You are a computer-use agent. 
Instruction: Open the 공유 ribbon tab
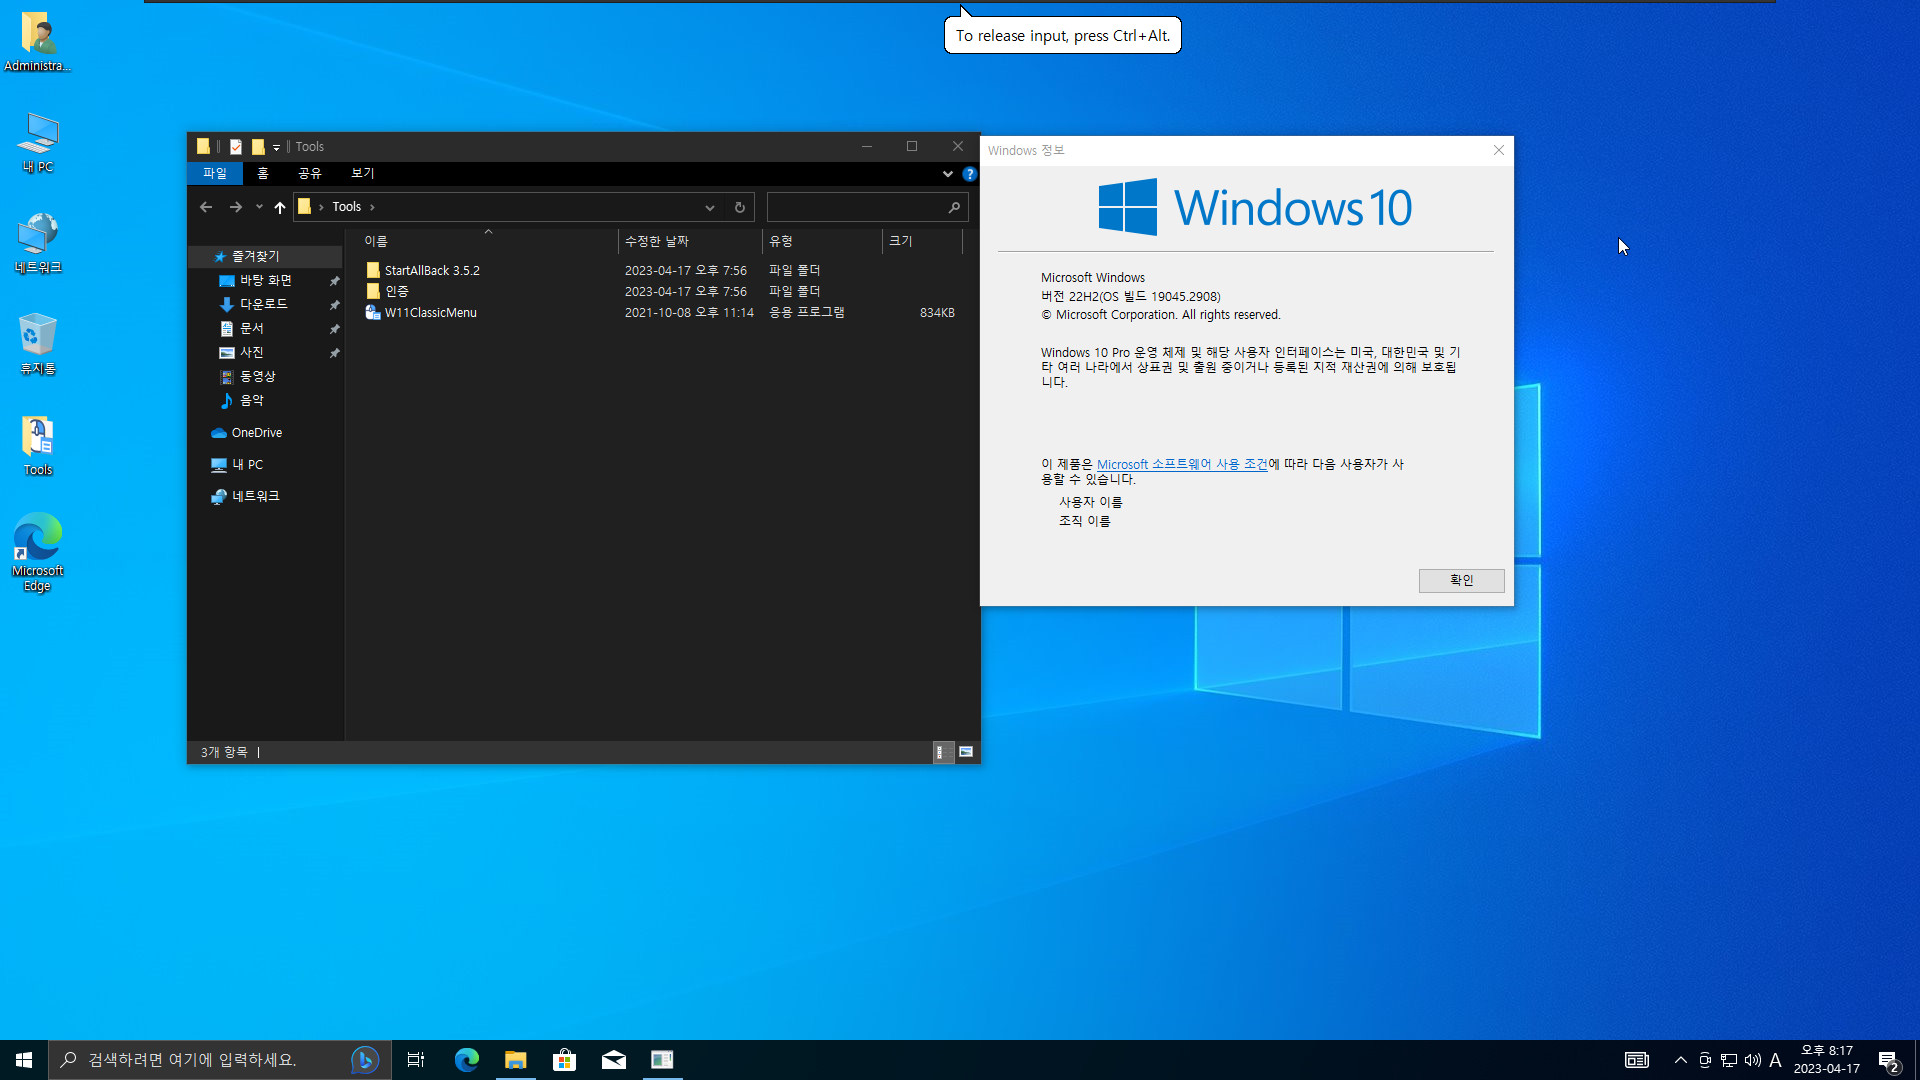click(310, 174)
